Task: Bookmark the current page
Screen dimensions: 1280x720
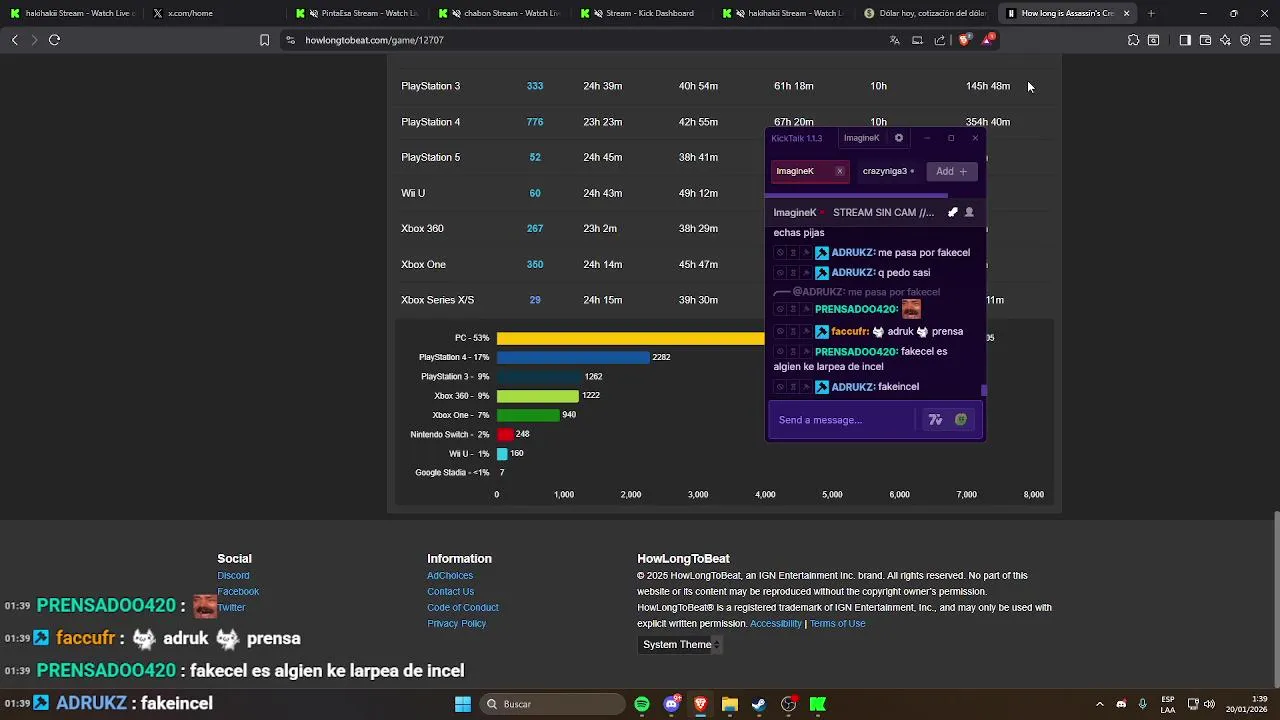Action: 264,40
